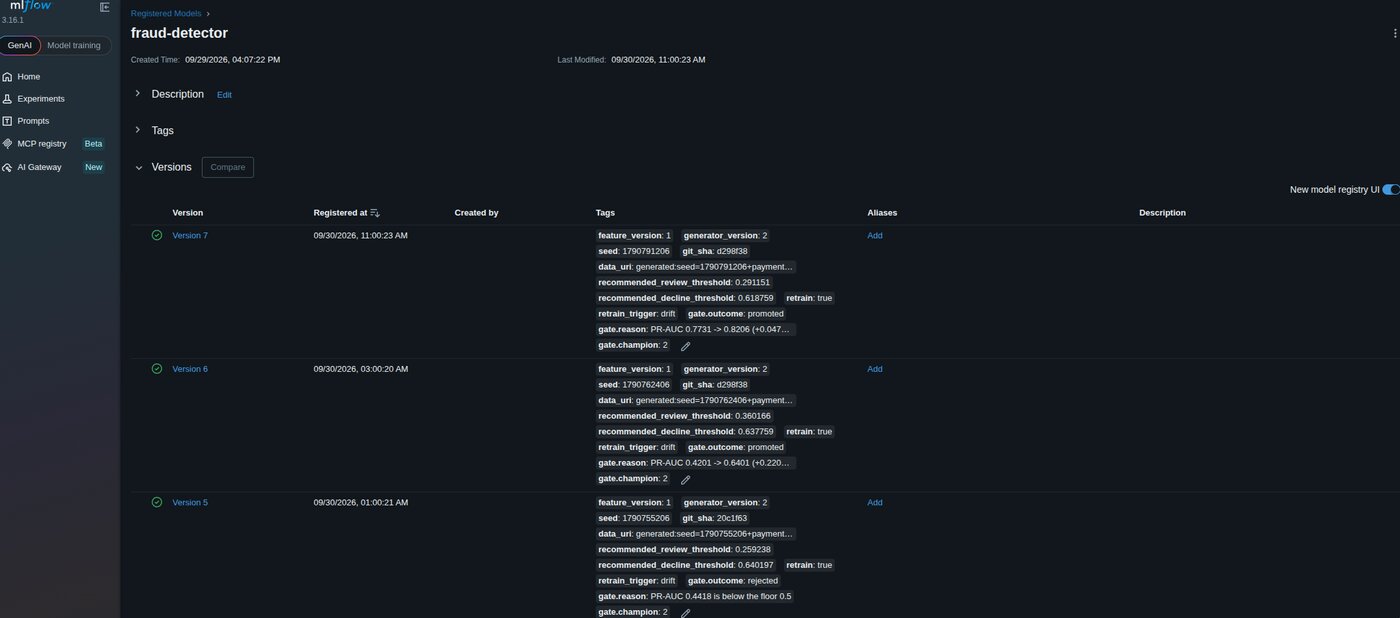Click the New badge on AI Gateway

(93, 167)
